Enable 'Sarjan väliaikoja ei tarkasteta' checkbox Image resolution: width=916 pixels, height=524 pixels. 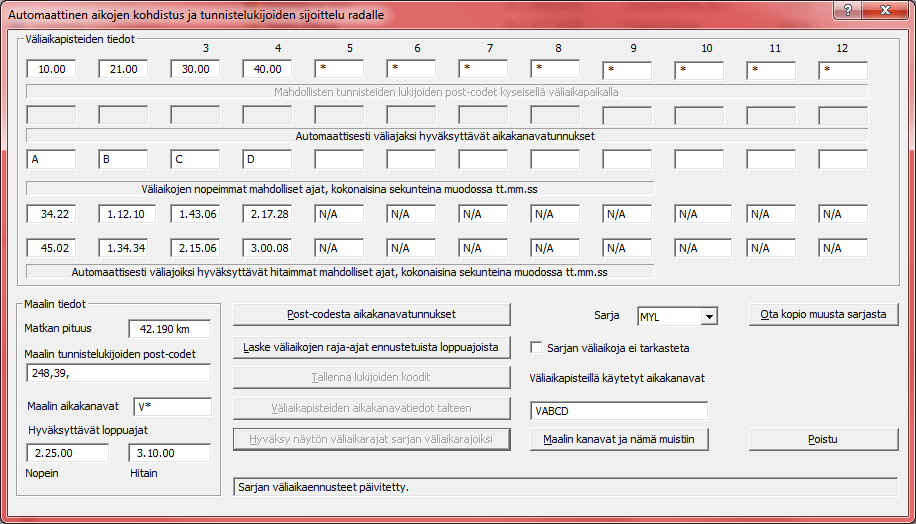537,348
